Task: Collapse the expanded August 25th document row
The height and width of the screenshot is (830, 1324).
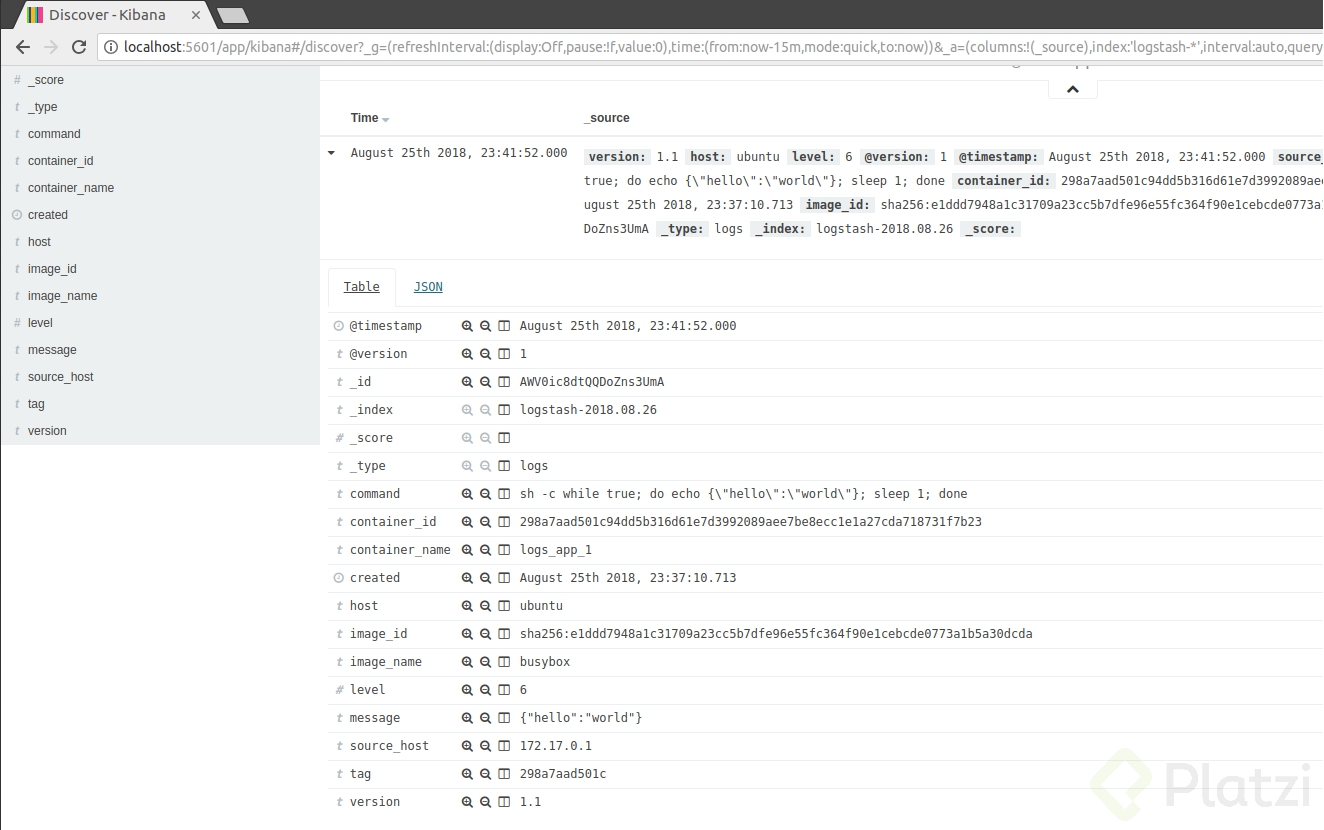Action: tap(332, 154)
